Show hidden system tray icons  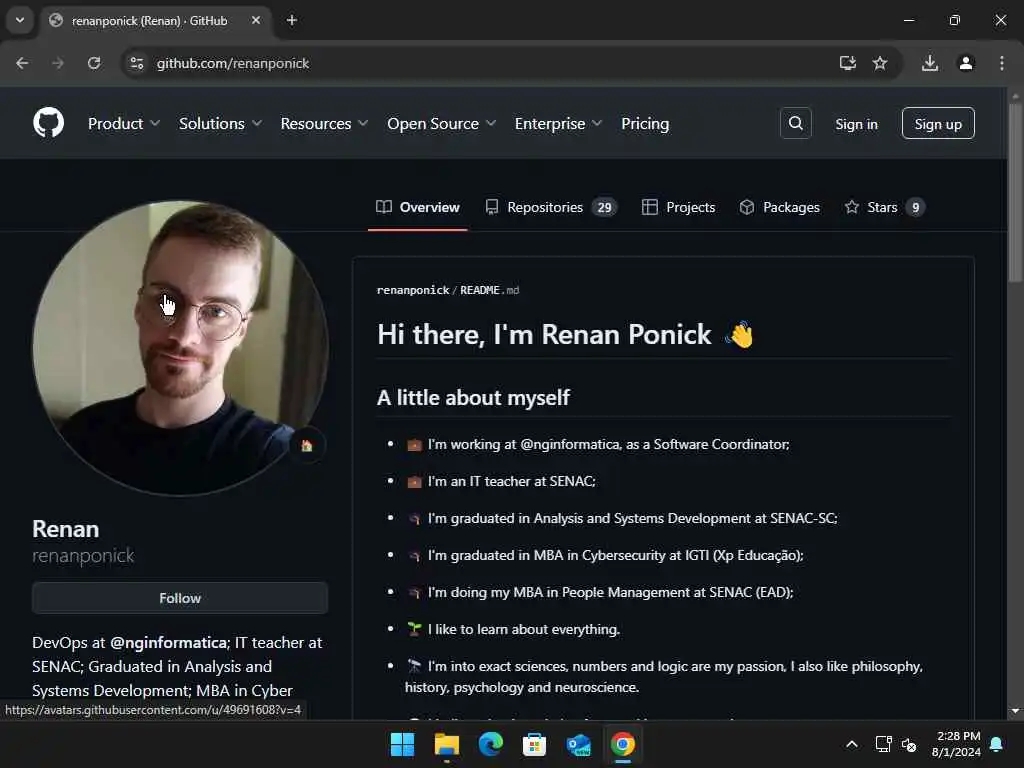852,744
